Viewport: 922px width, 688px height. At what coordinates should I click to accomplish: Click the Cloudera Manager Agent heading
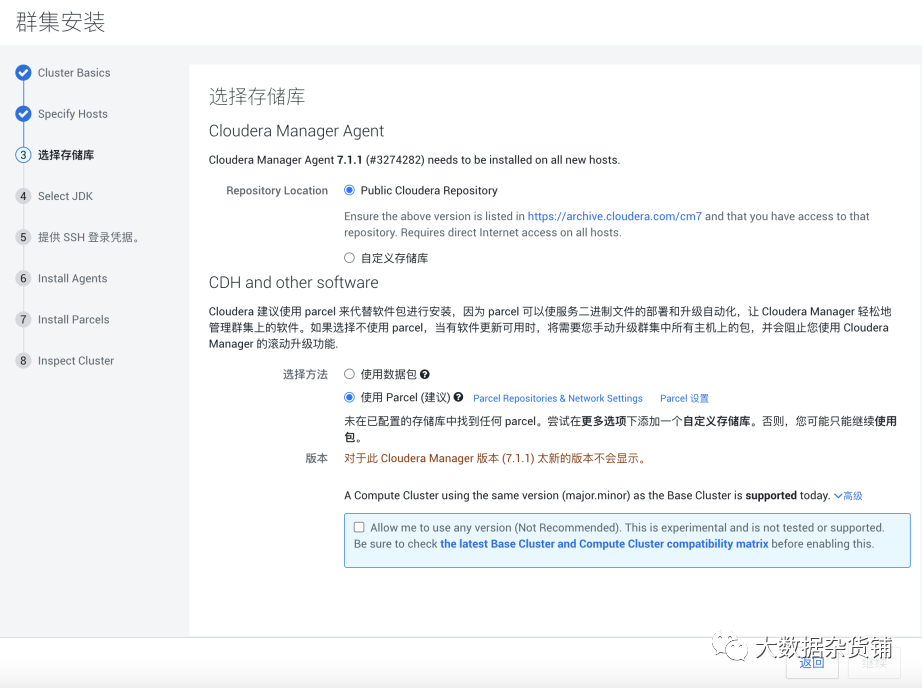click(x=296, y=131)
